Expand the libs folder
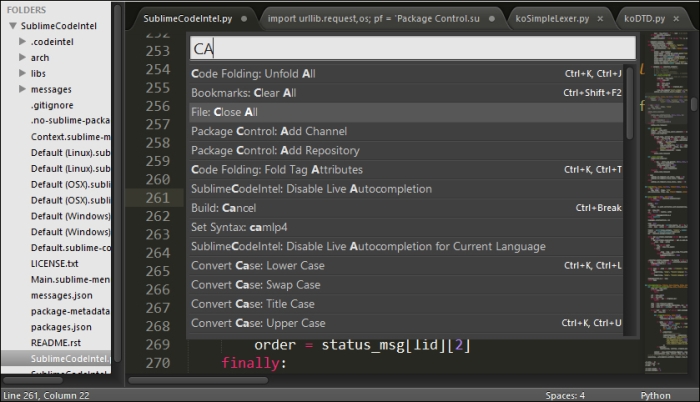The image size is (700, 402). tap(22, 73)
